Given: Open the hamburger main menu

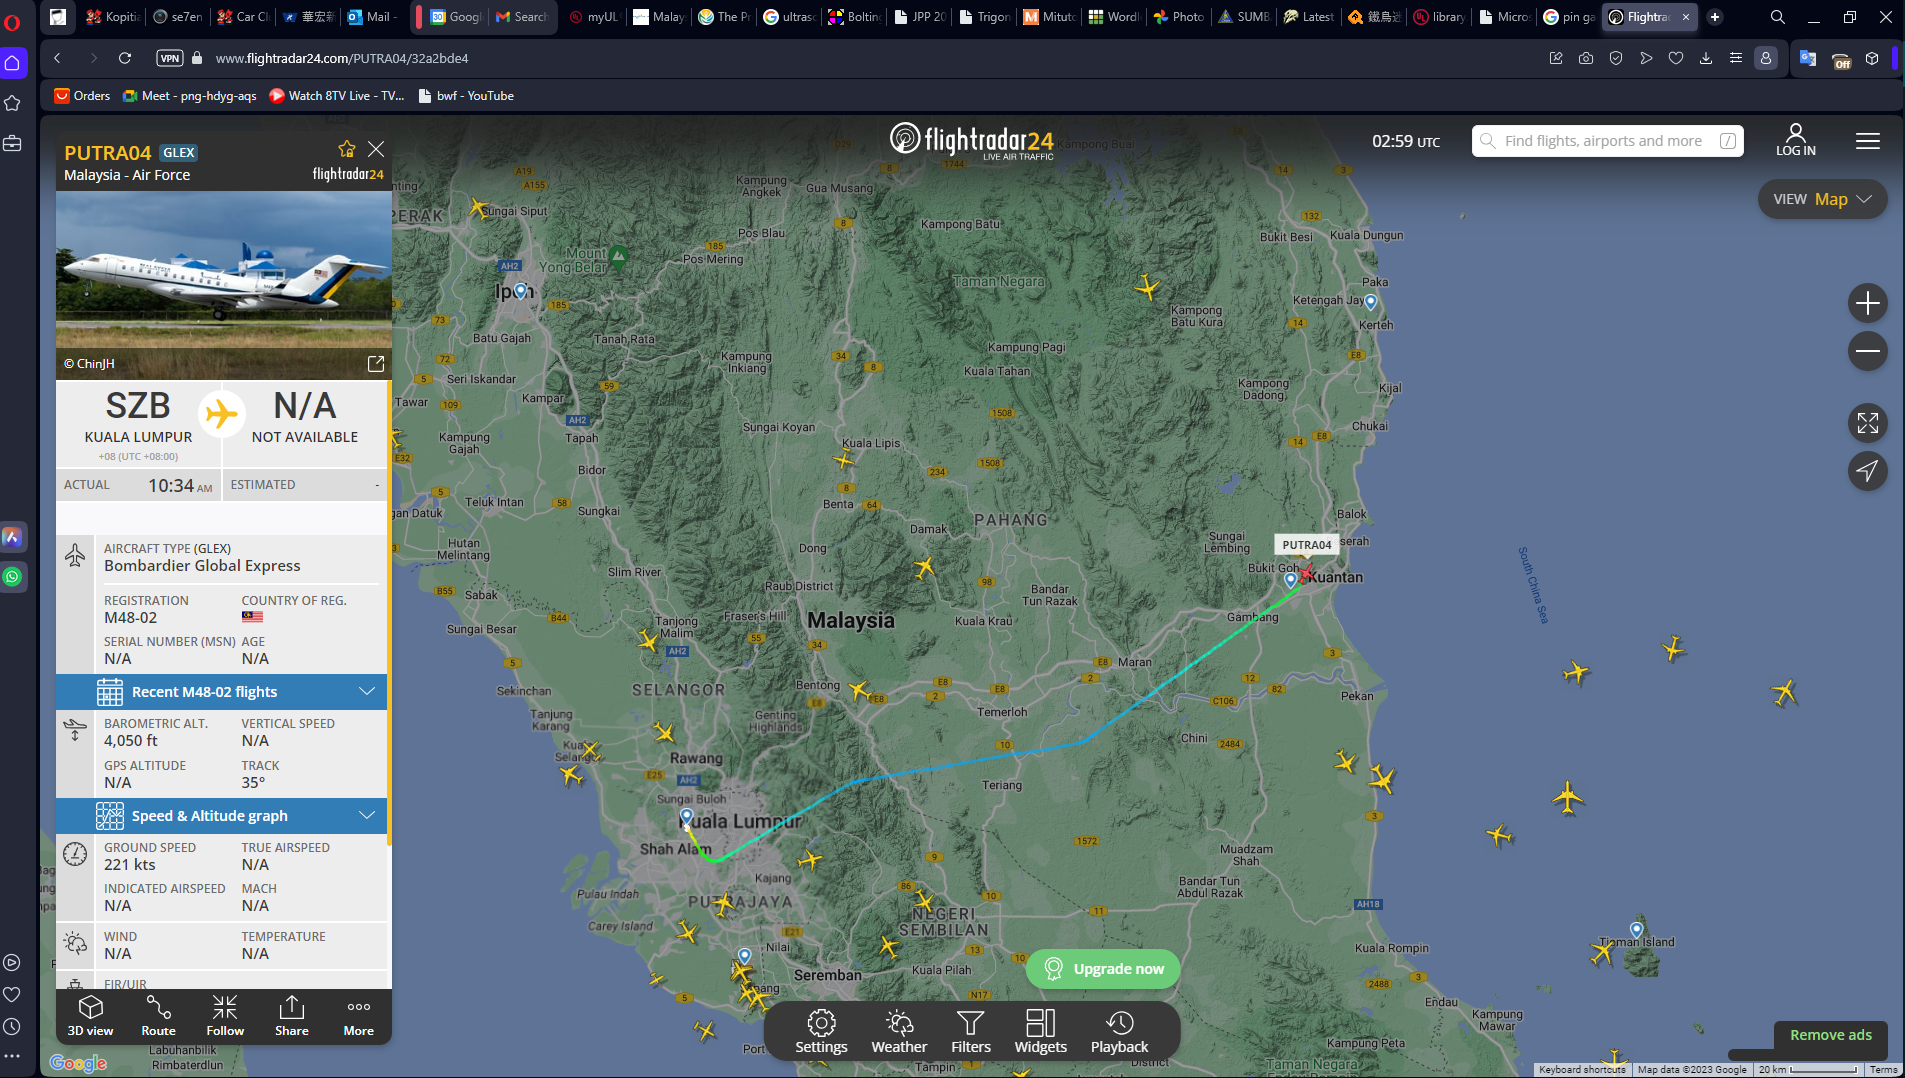Looking at the screenshot, I should (1868, 141).
